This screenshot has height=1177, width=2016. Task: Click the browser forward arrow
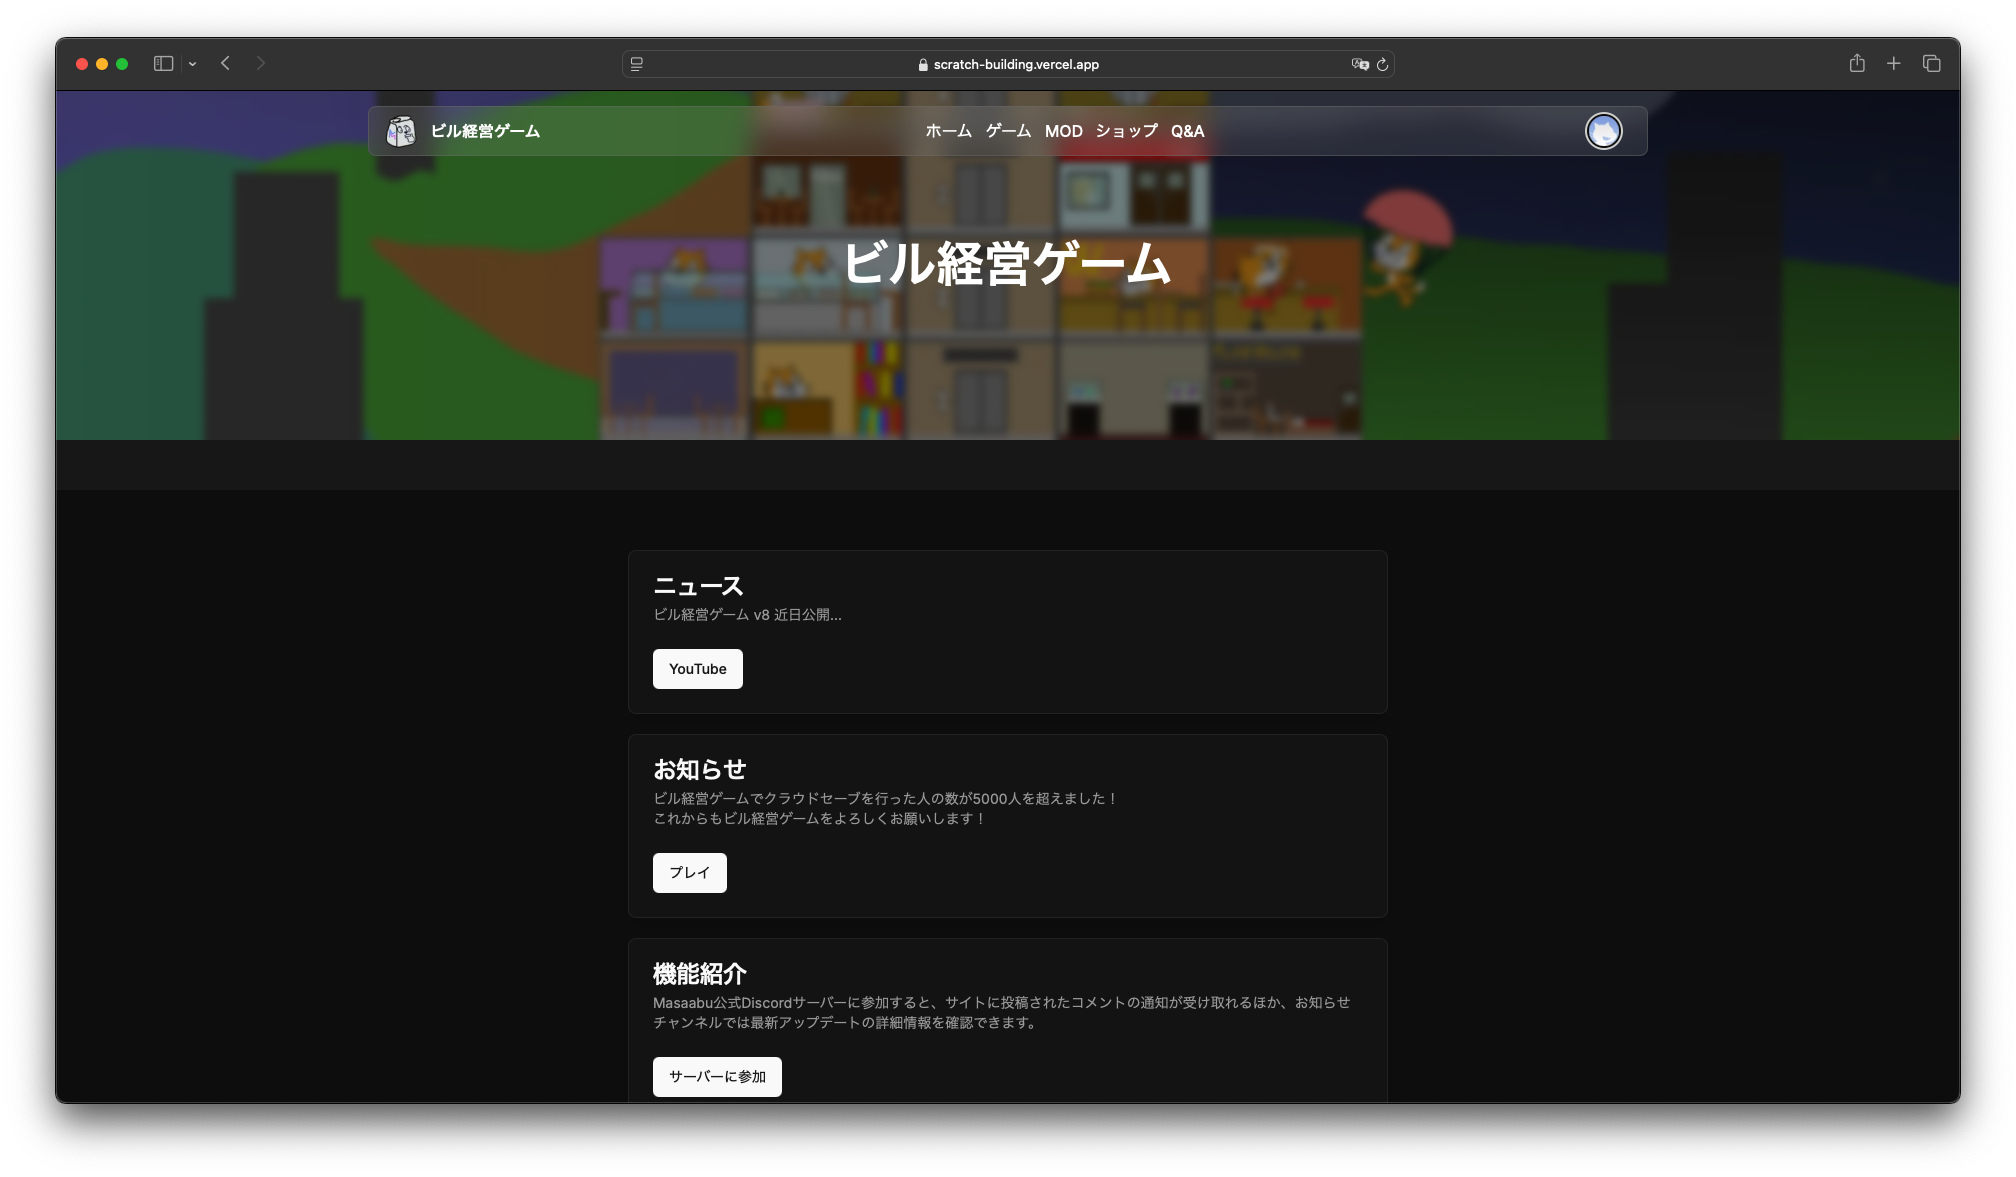(x=261, y=63)
